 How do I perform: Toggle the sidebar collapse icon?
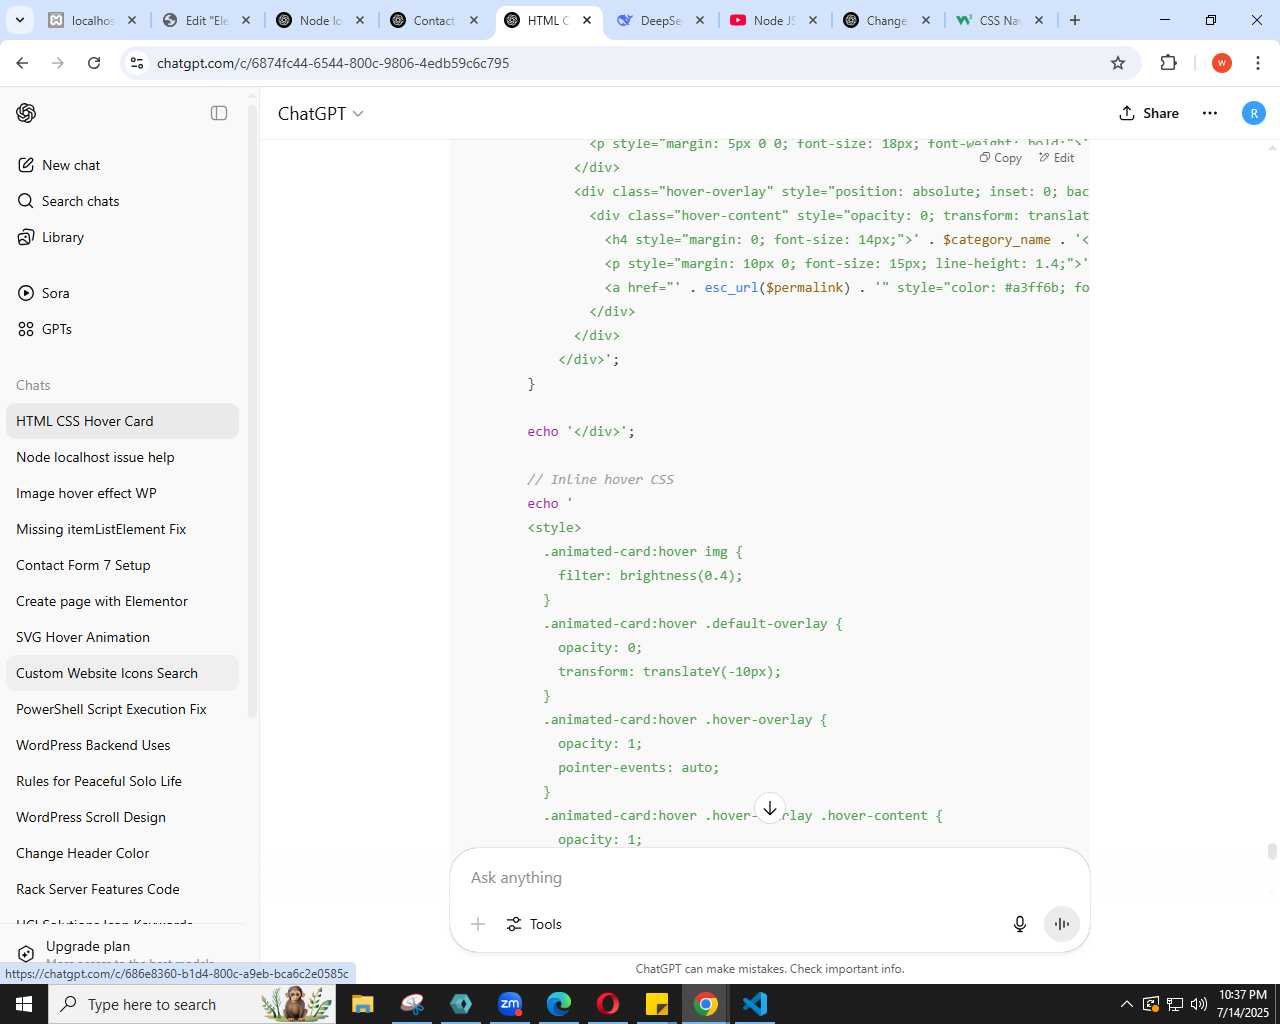219,113
